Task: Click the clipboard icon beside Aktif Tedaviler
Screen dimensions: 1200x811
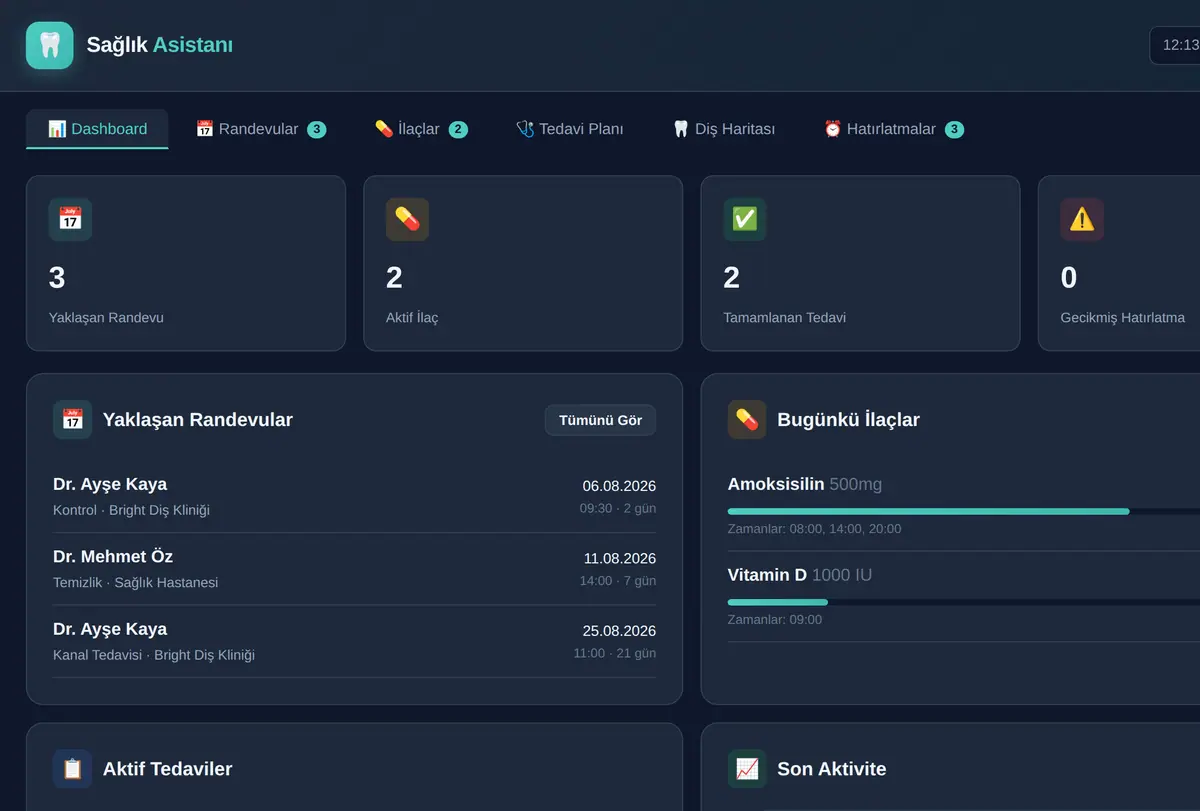Action: point(72,769)
